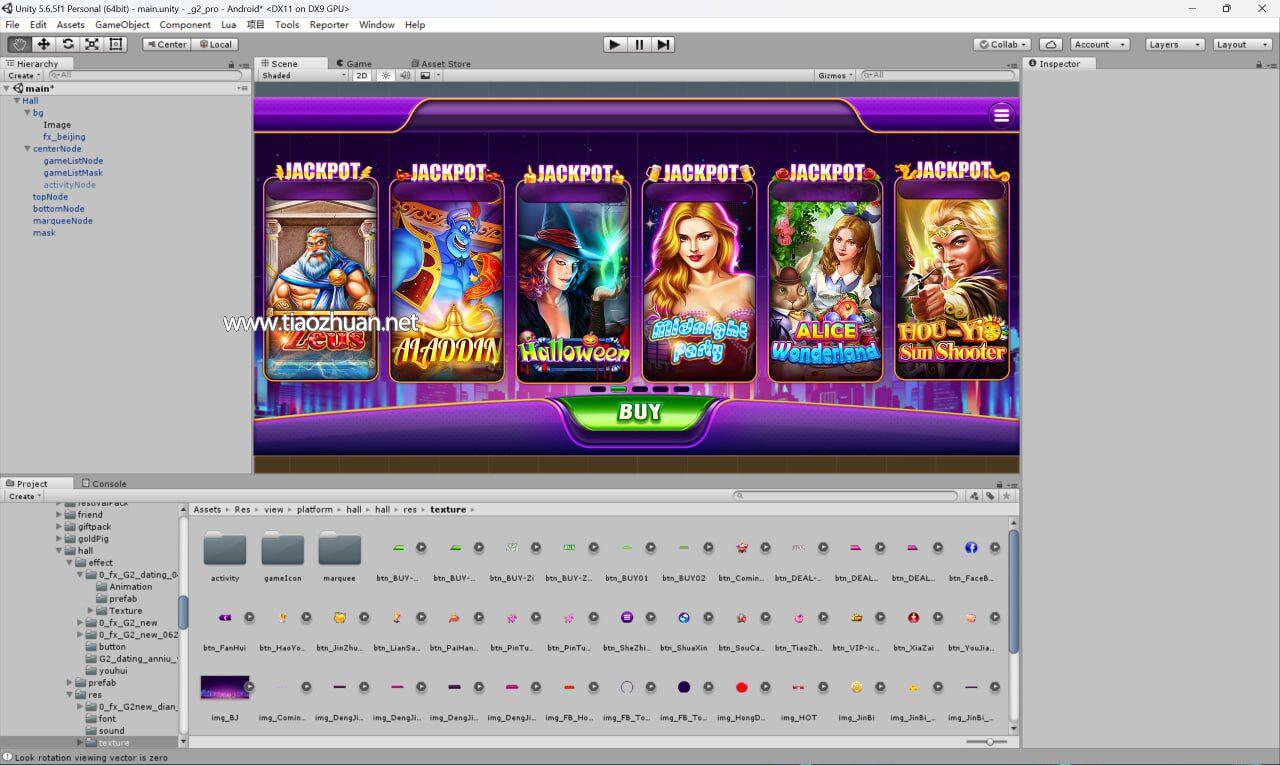Select the Rect Transform tool
Viewport: 1280px width, 765px height.
click(x=116, y=44)
